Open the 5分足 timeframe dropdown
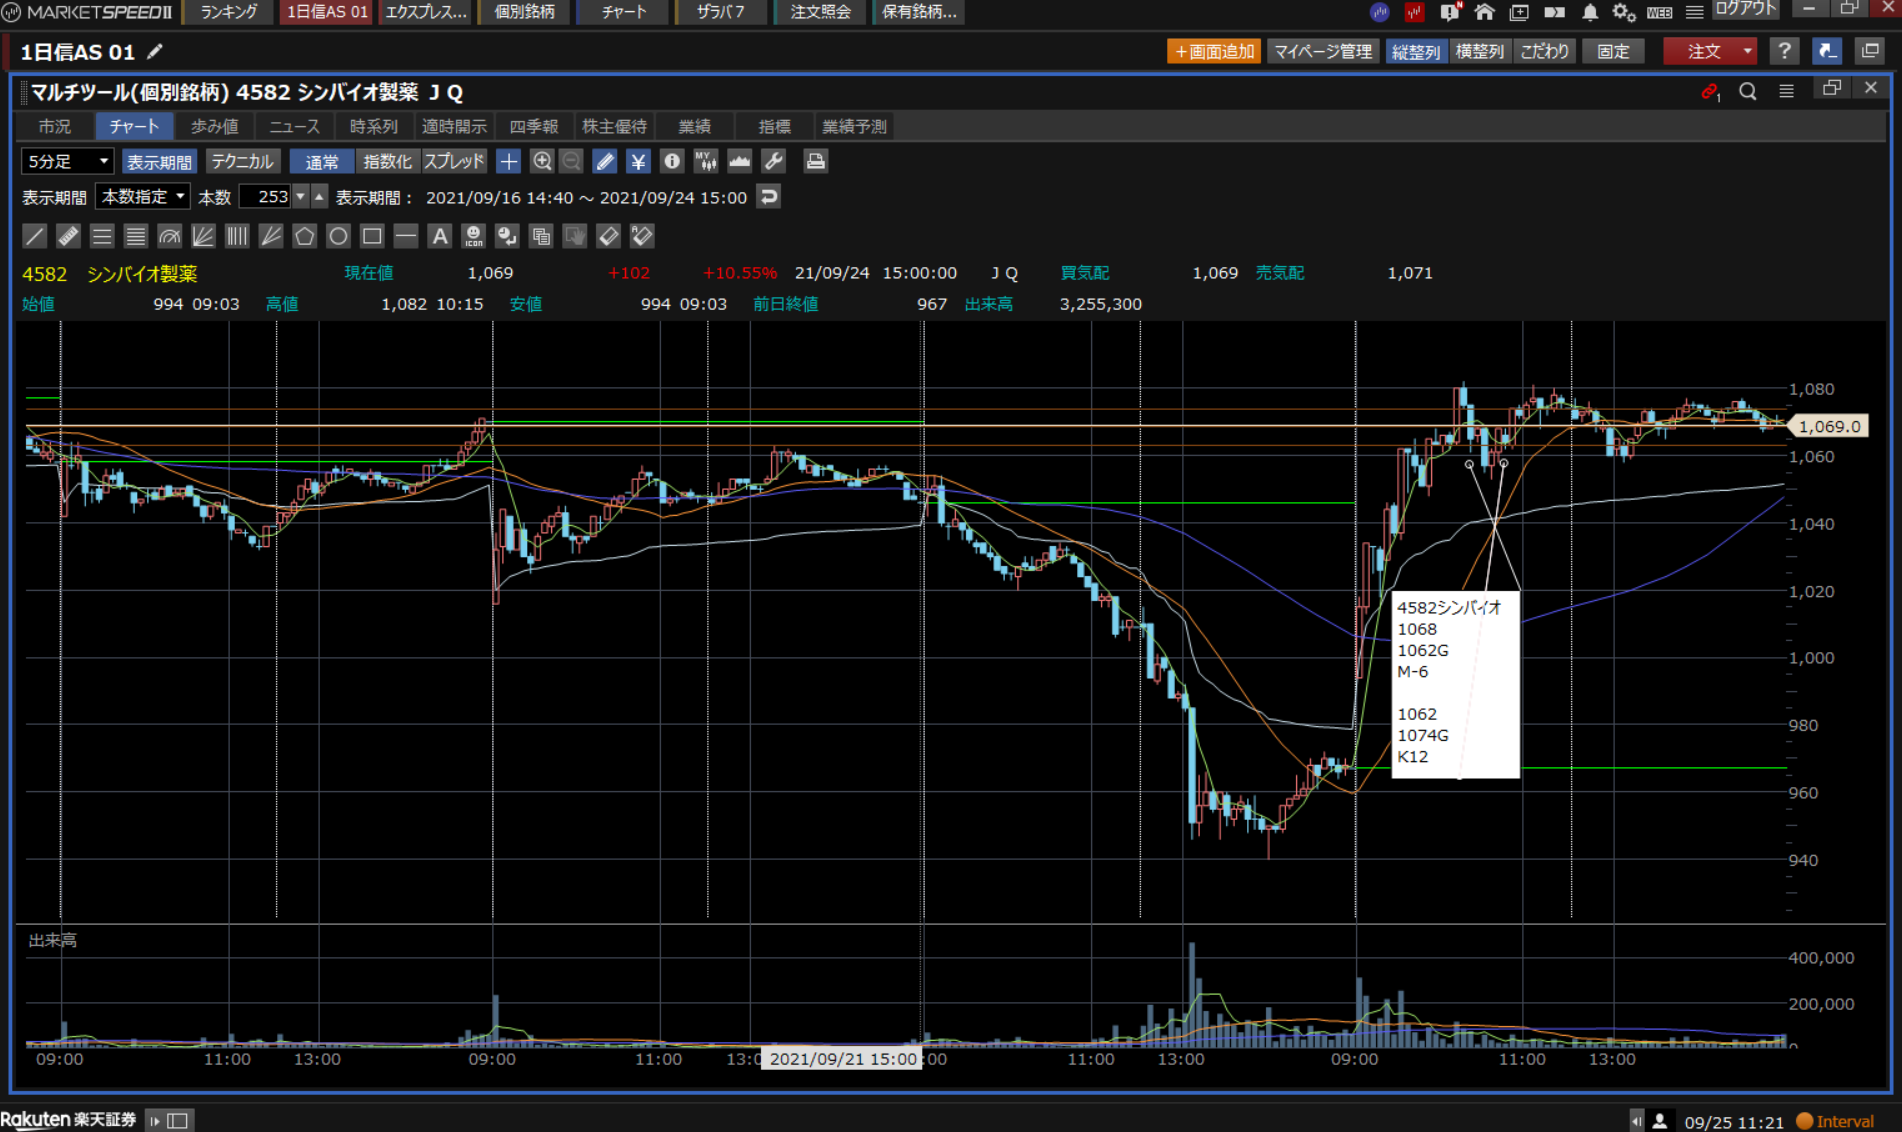 (67, 161)
